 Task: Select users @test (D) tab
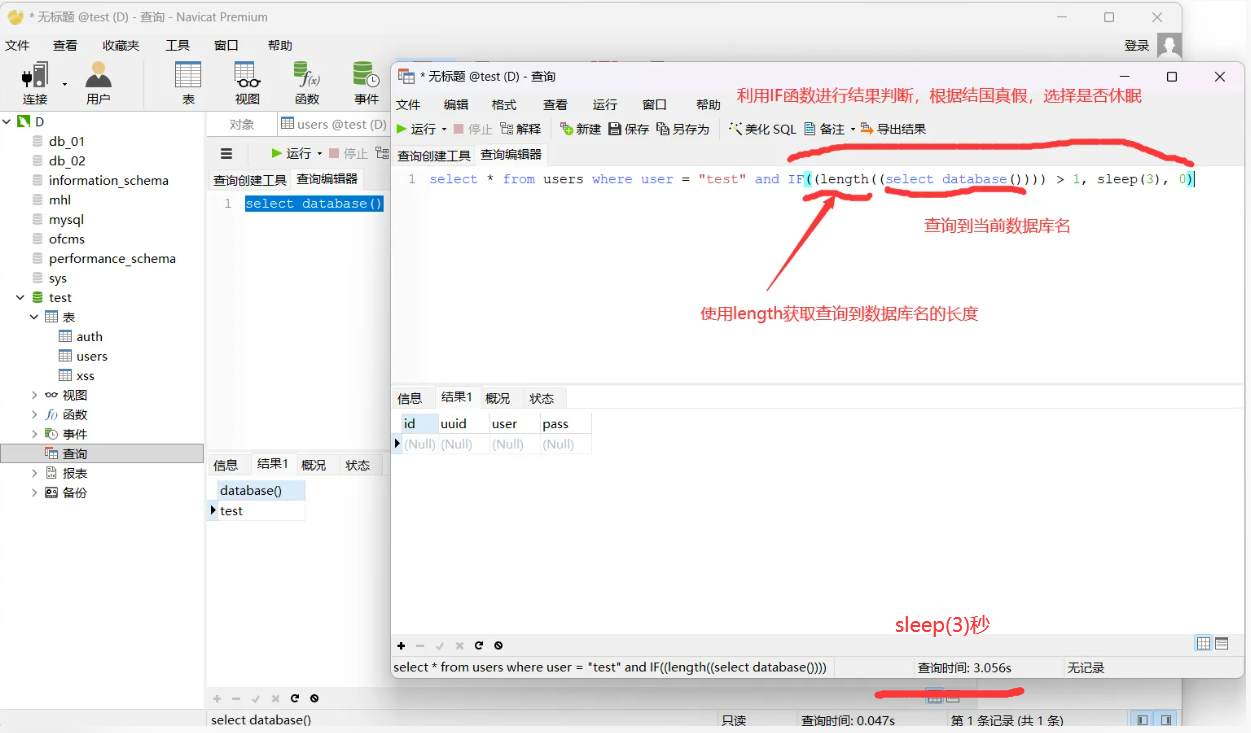pyautogui.click(x=333, y=124)
